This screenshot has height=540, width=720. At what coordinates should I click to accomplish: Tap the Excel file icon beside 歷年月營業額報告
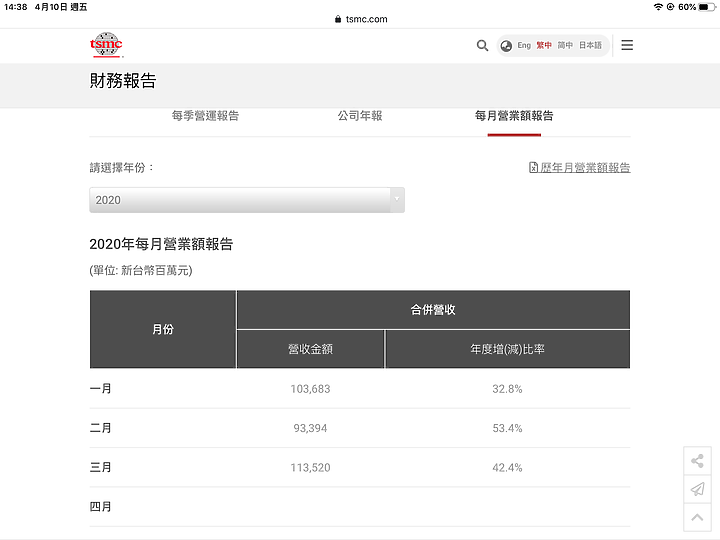point(533,168)
